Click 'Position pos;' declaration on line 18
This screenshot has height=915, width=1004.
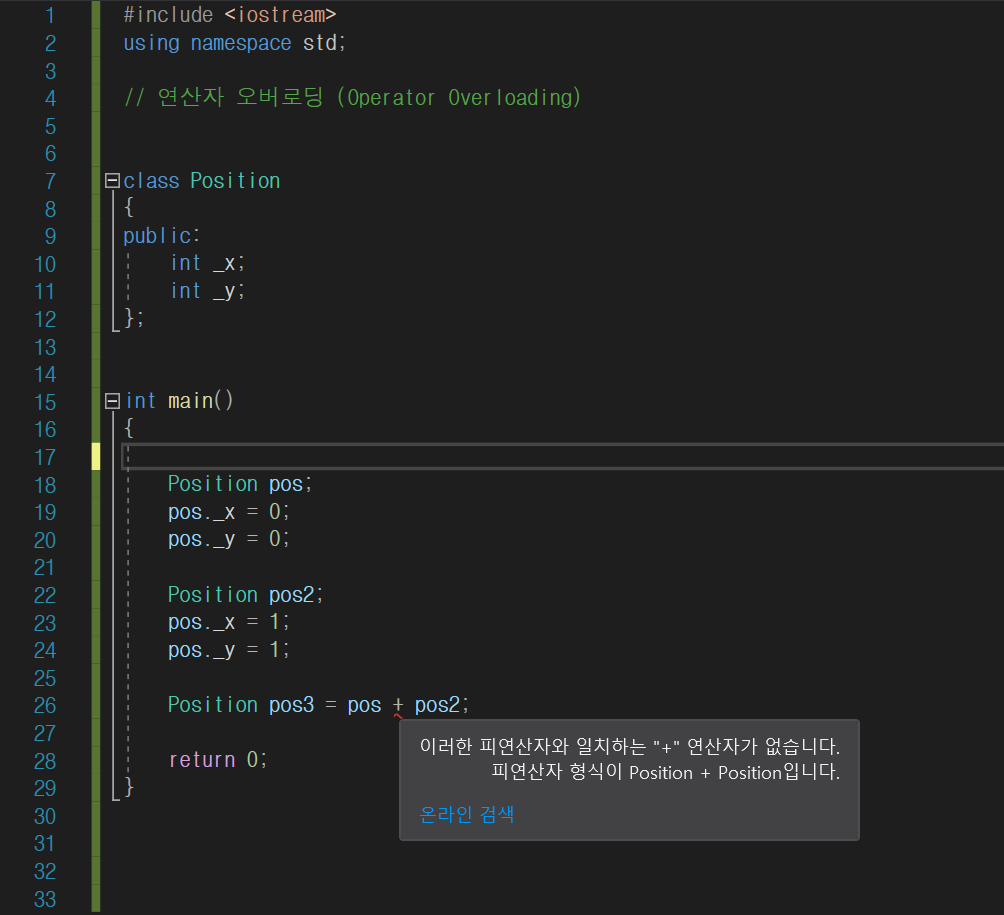[239, 484]
